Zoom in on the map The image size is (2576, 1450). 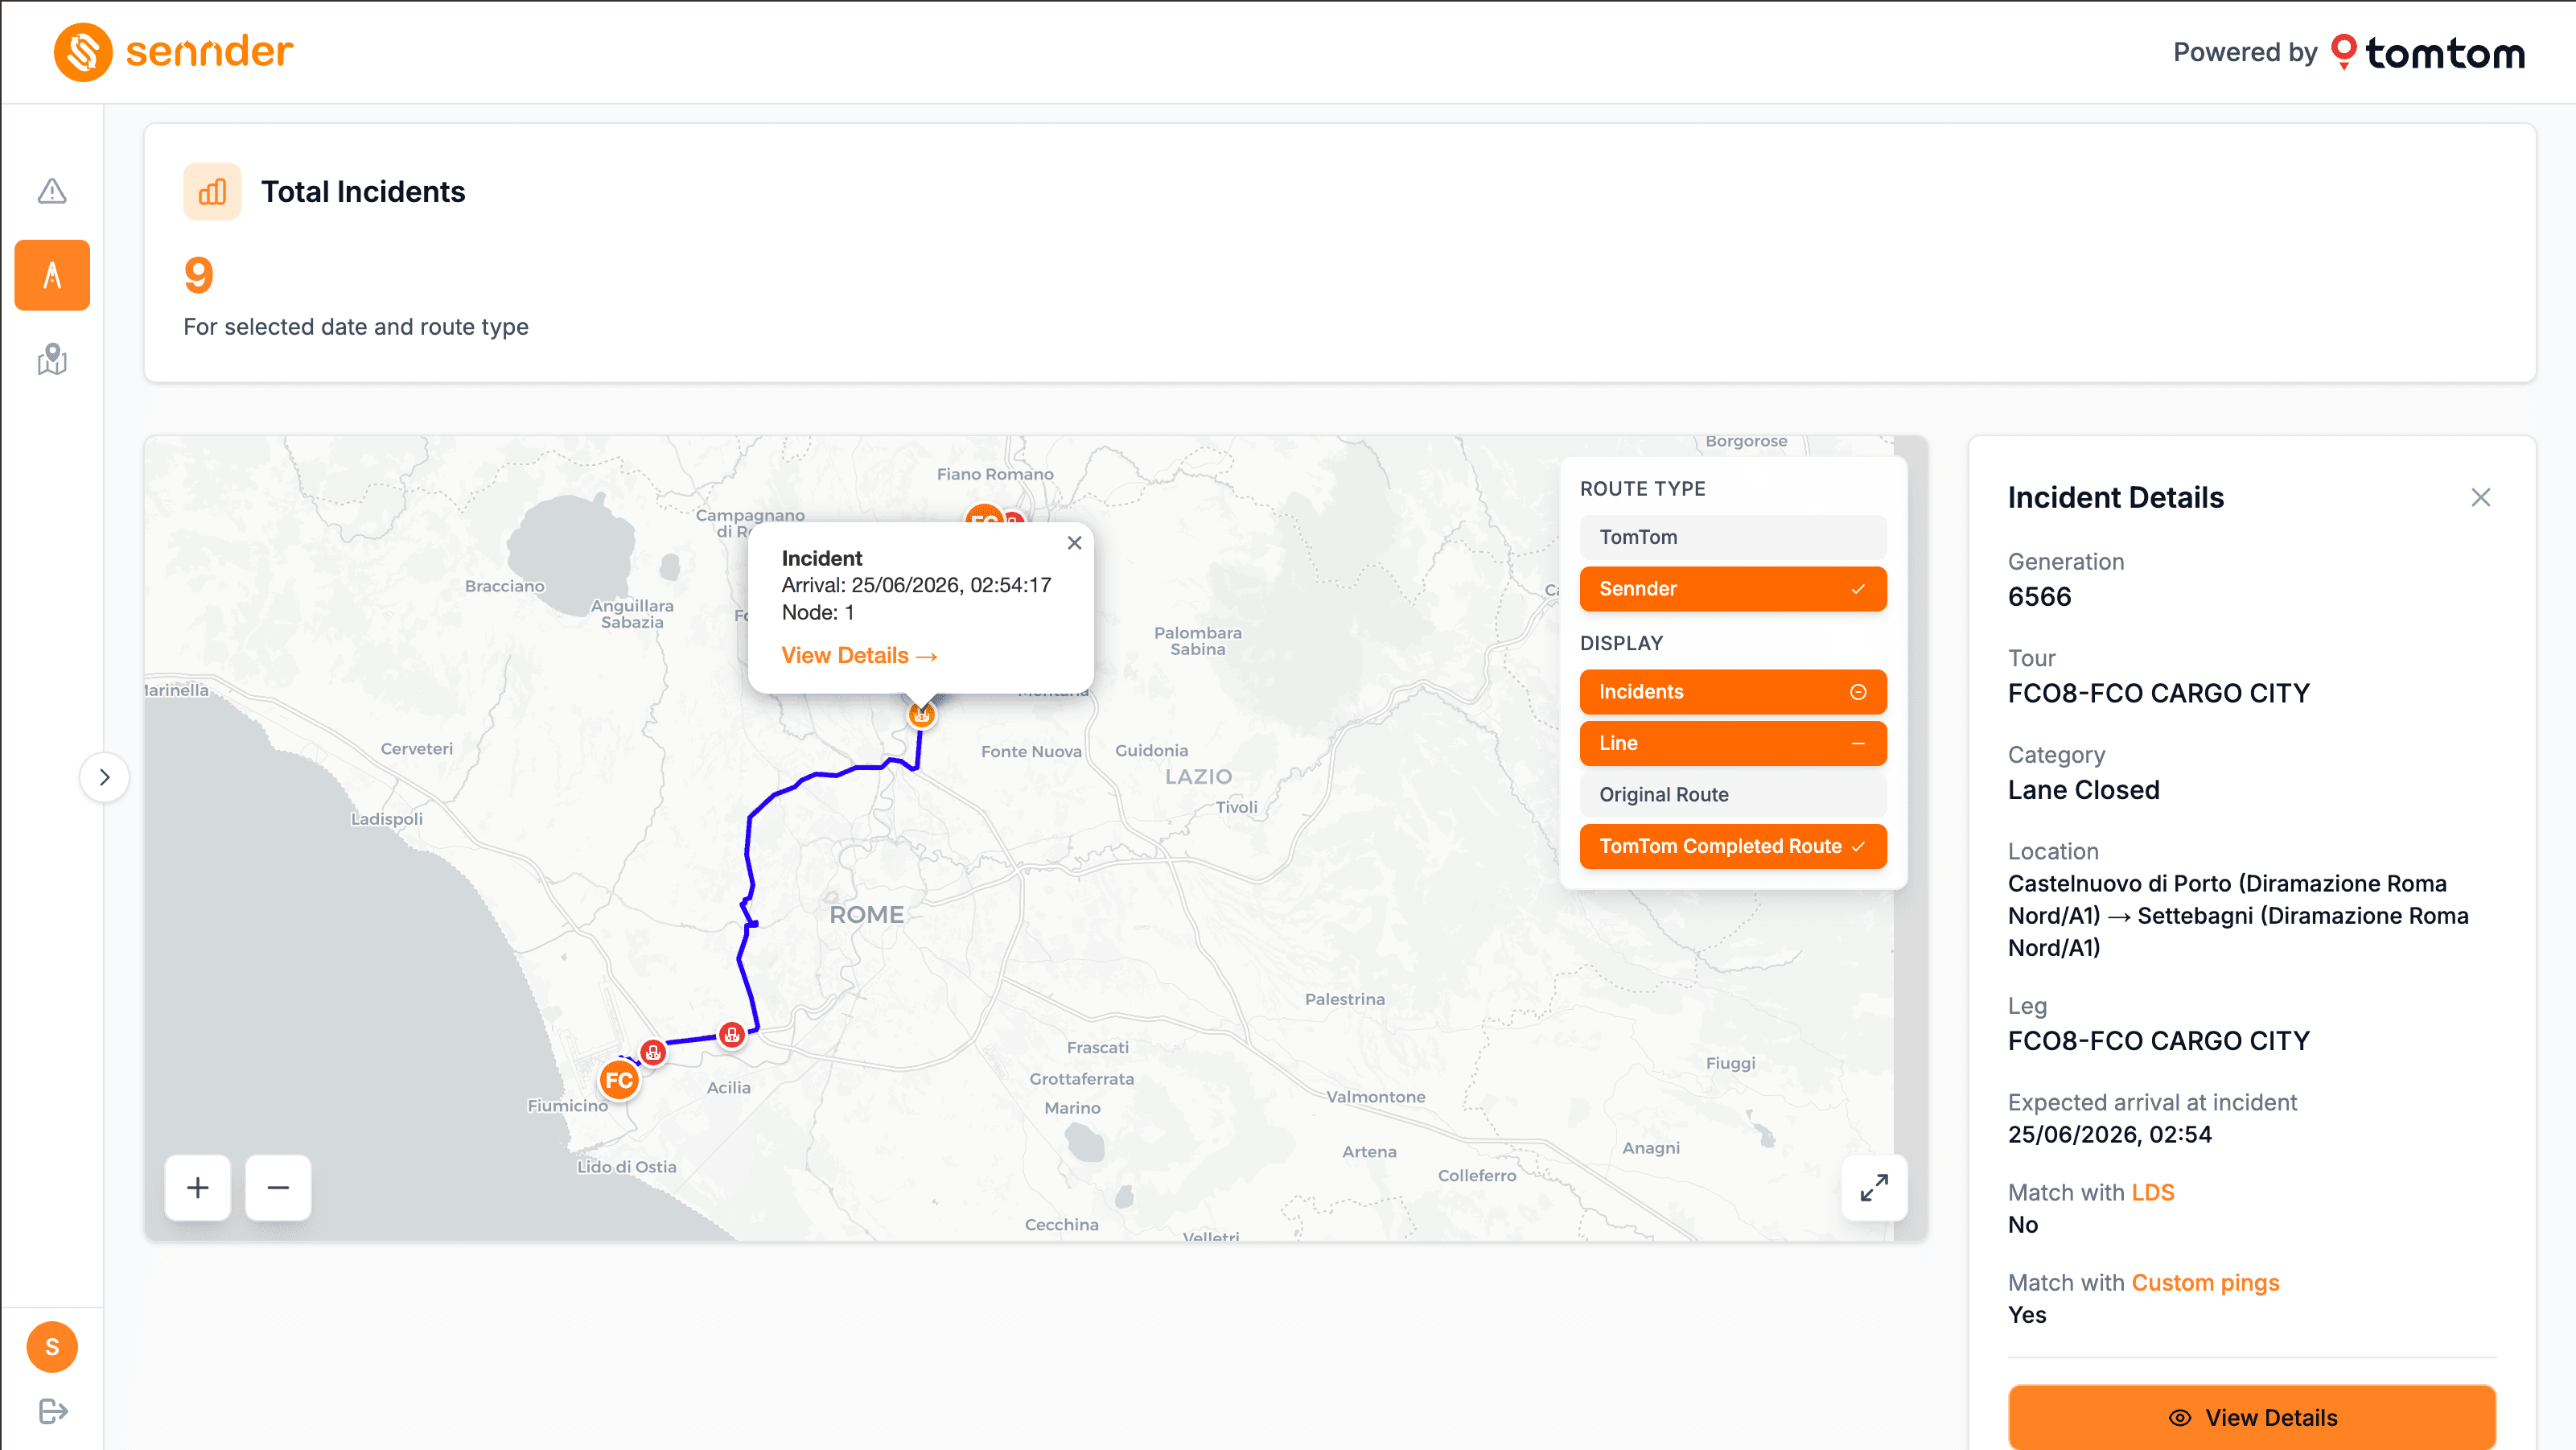point(198,1187)
